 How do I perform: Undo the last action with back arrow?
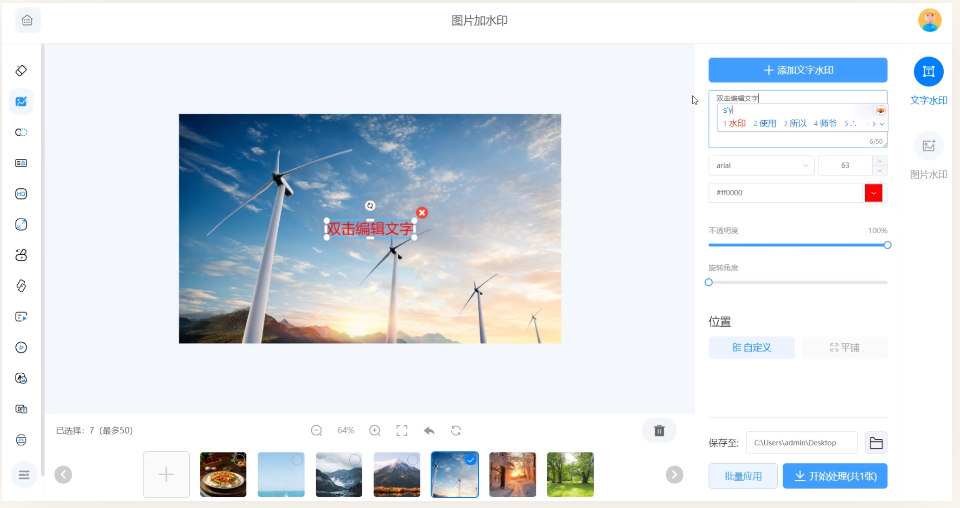coord(429,431)
